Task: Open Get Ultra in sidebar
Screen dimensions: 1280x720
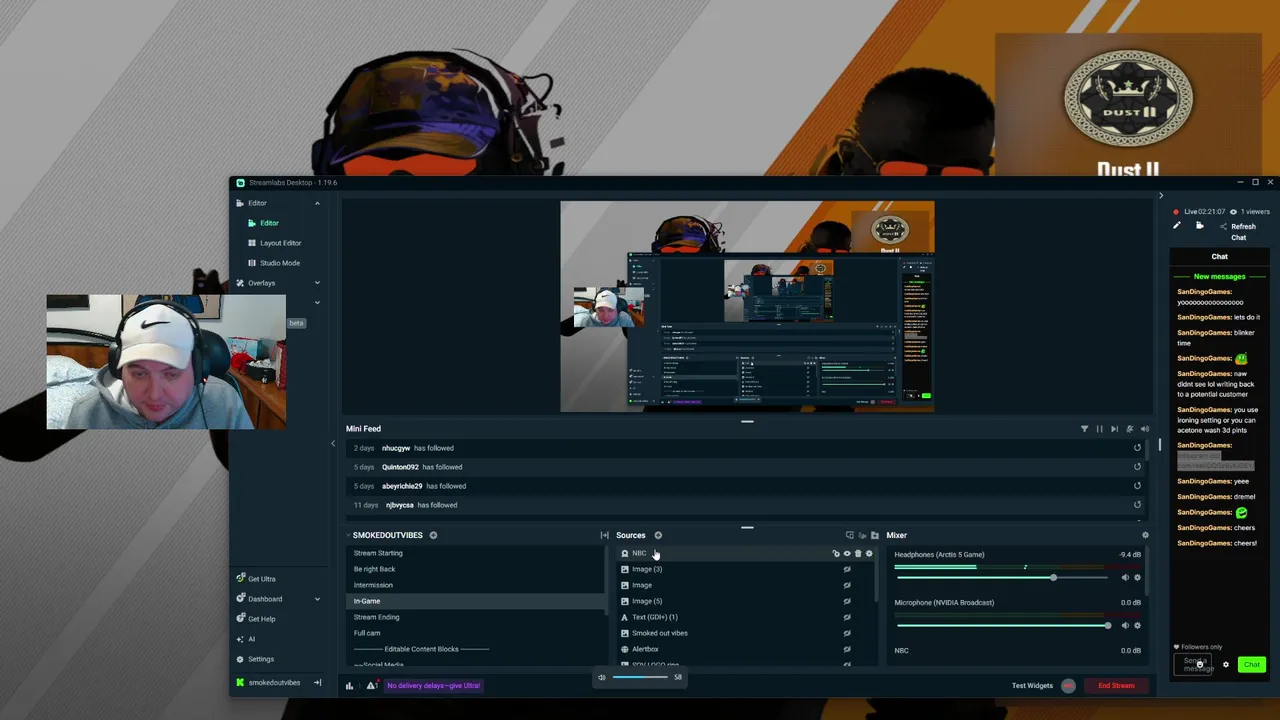Action: click(262, 579)
